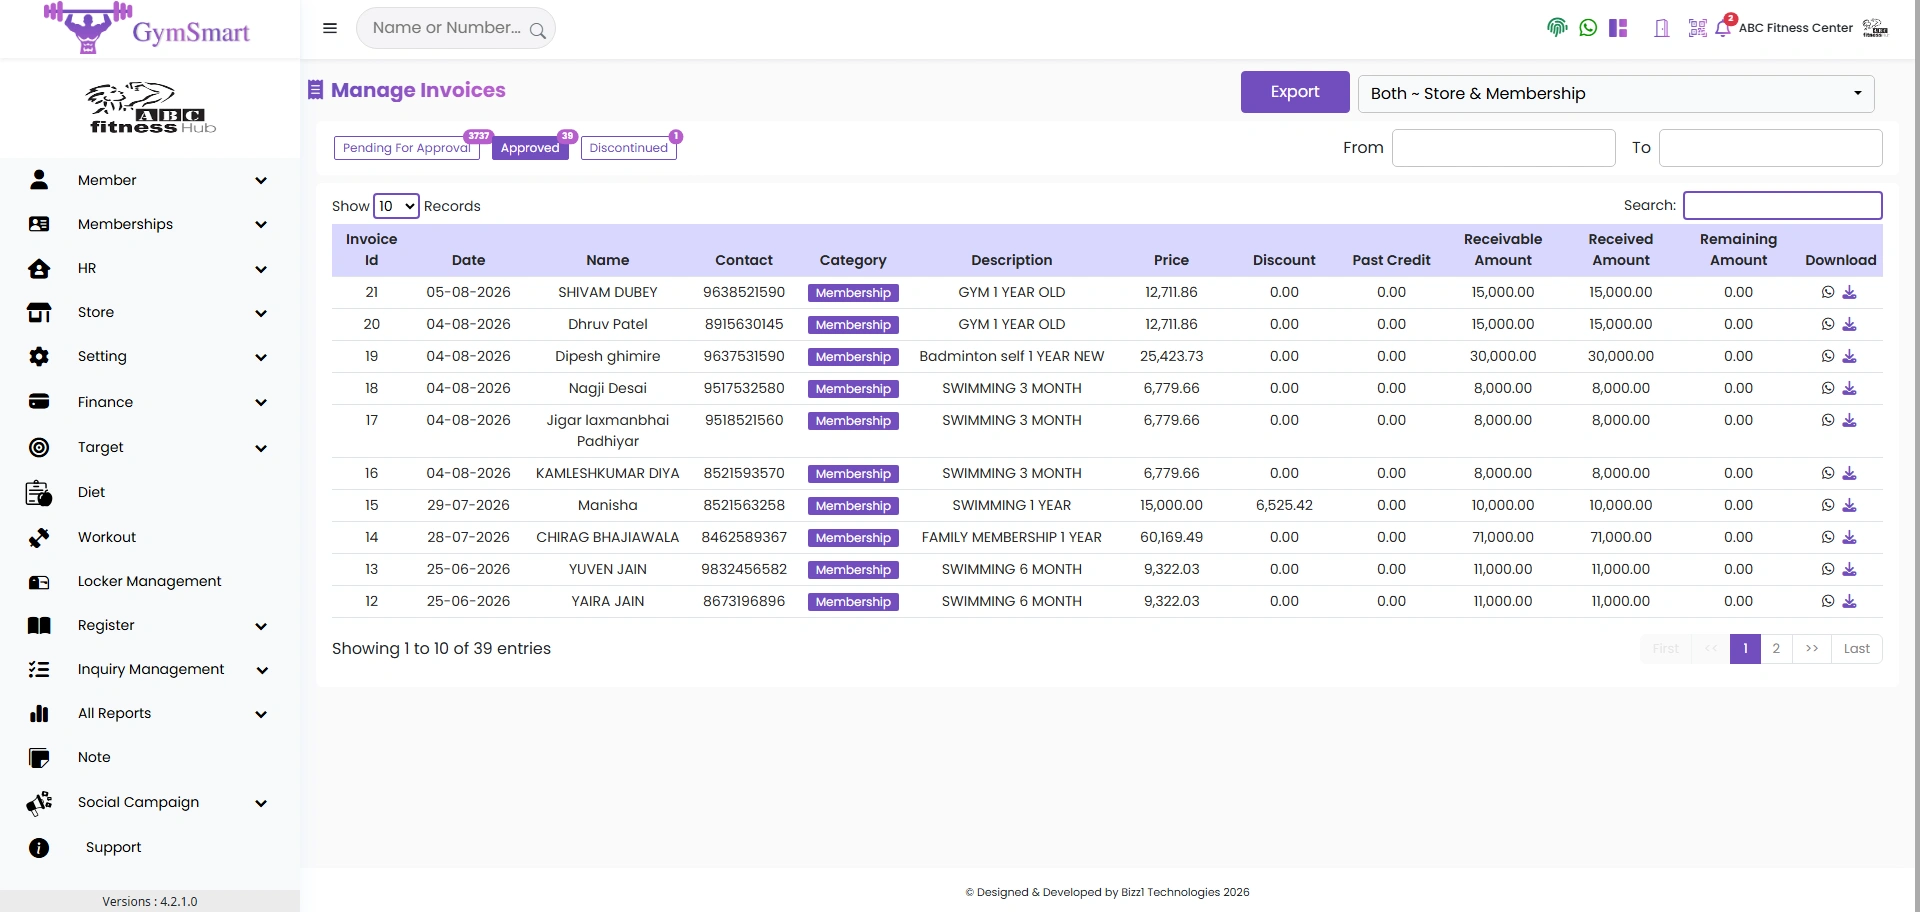Viewport: 1920px width, 912px height.
Task: Open the fingerprint biometric icon
Action: tap(1557, 28)
